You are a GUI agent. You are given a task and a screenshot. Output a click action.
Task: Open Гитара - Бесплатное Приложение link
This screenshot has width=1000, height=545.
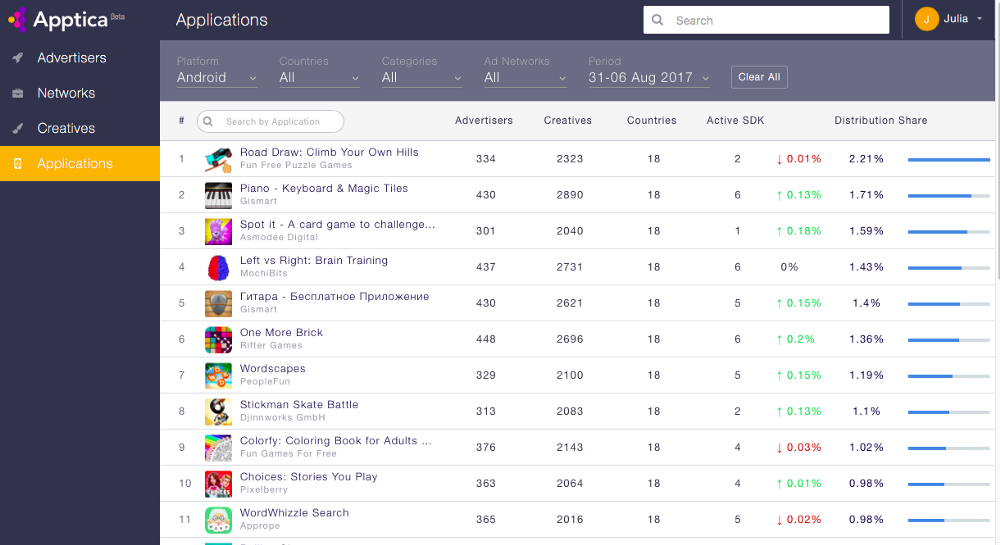(335, 296)
